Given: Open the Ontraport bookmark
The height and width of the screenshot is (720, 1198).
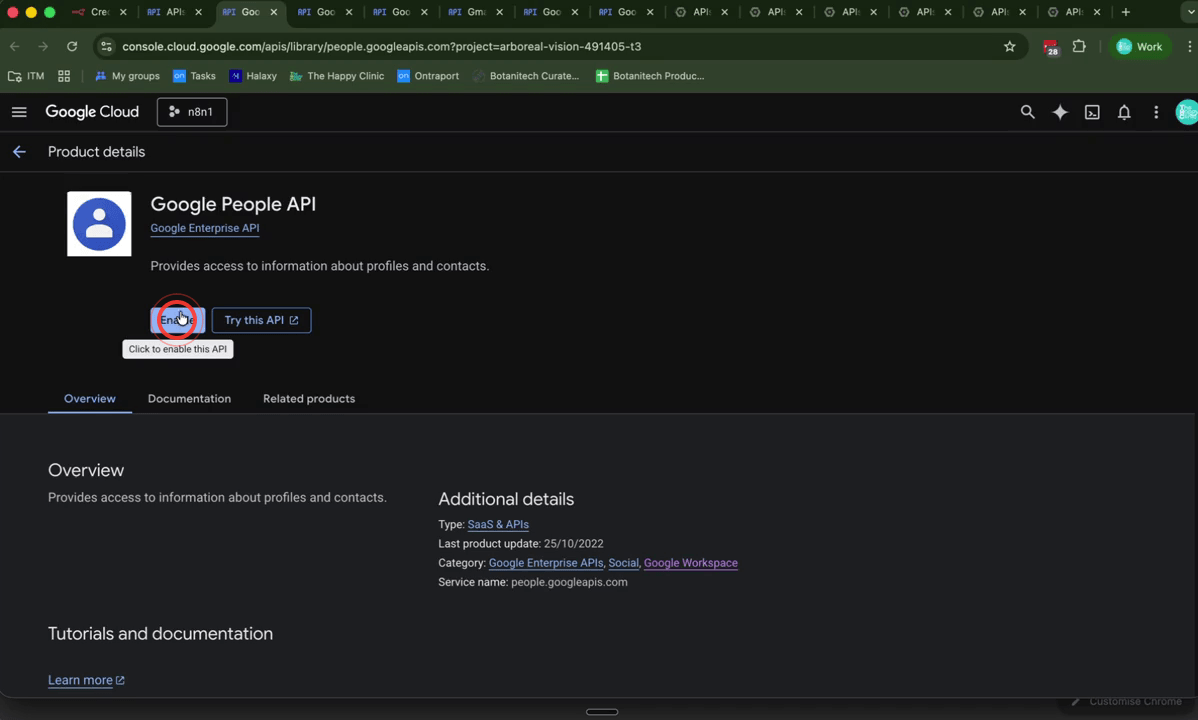Looking at the screenshot, I should click(428, 75).
